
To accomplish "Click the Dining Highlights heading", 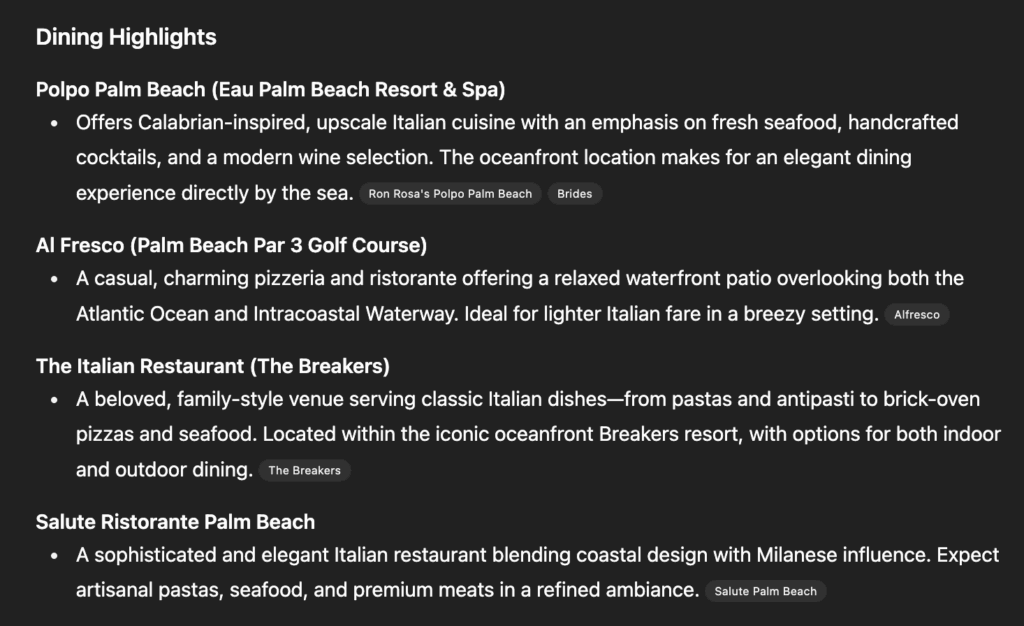I will pyautogui.click(x=126, y=38).
